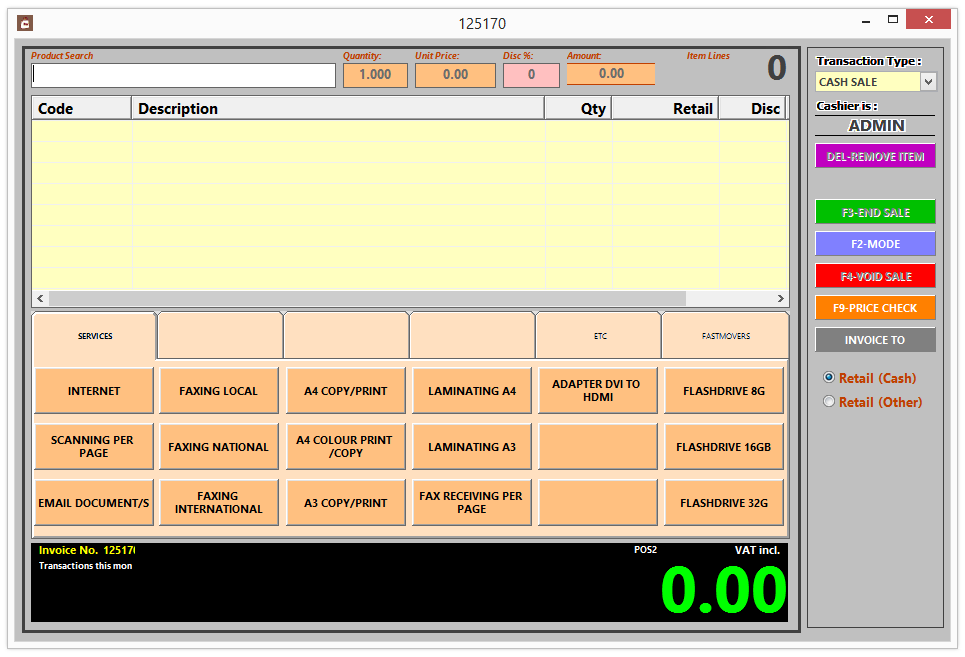The height and width of the screenshot is (657, 965).
Task: Click inside the Product Search field
Action: [x=183, y=74]
